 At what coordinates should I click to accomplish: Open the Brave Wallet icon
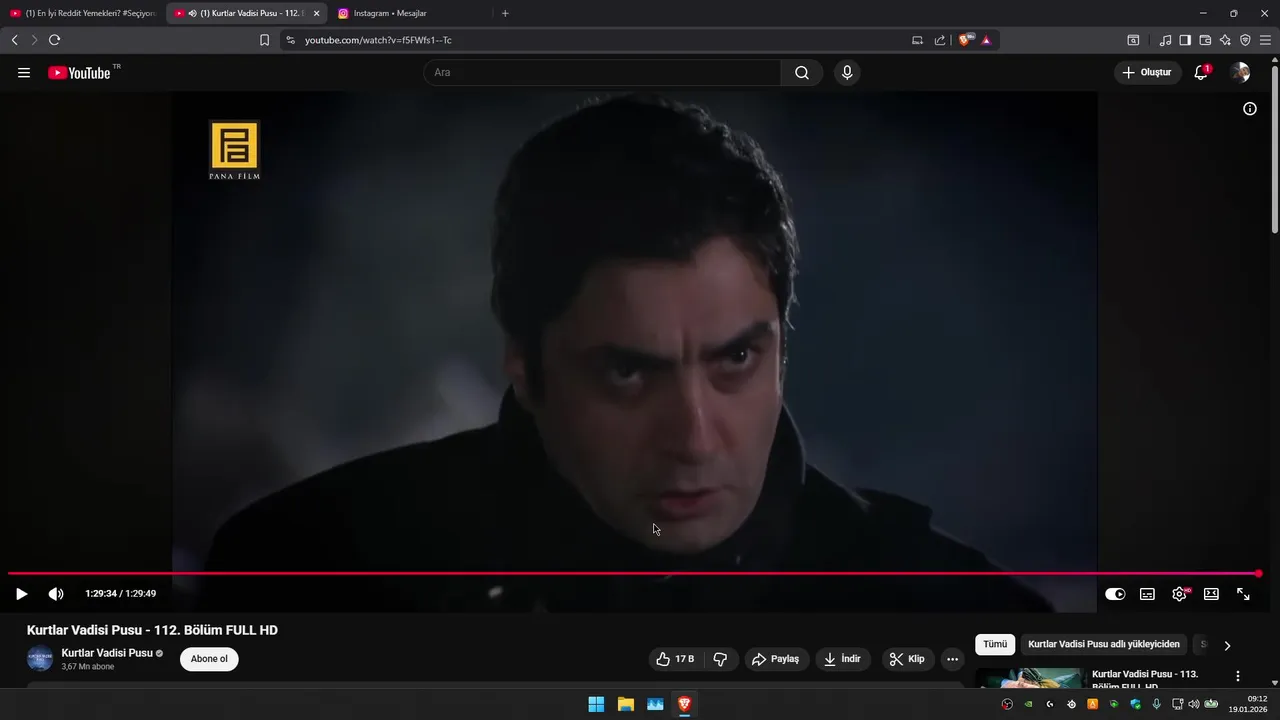1205,40
